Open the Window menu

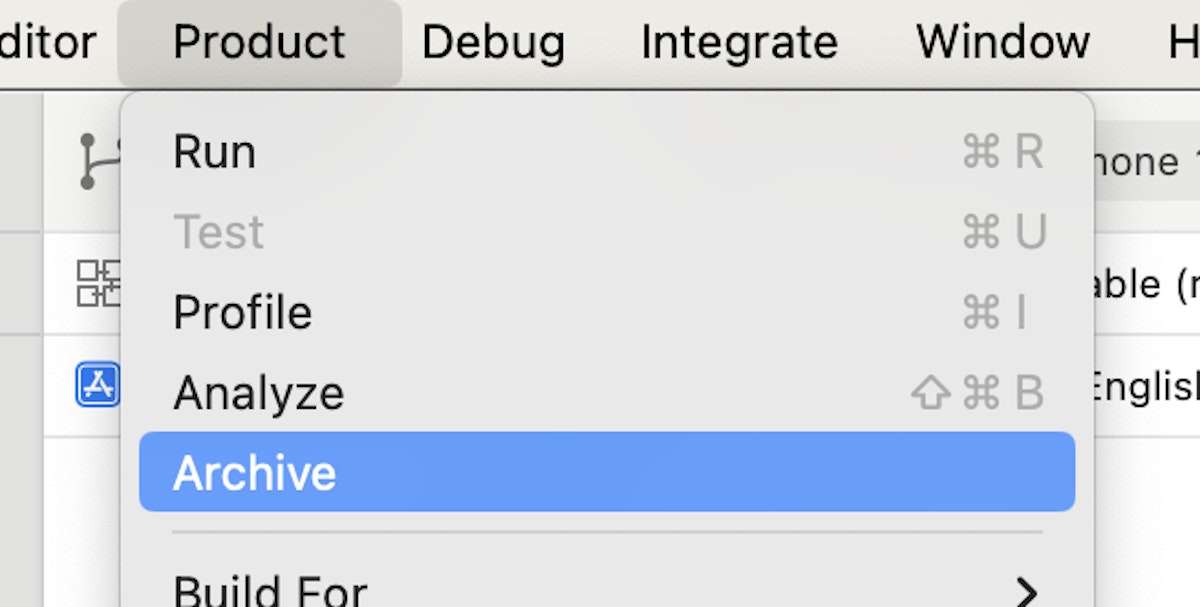[x=1002, y=43]
